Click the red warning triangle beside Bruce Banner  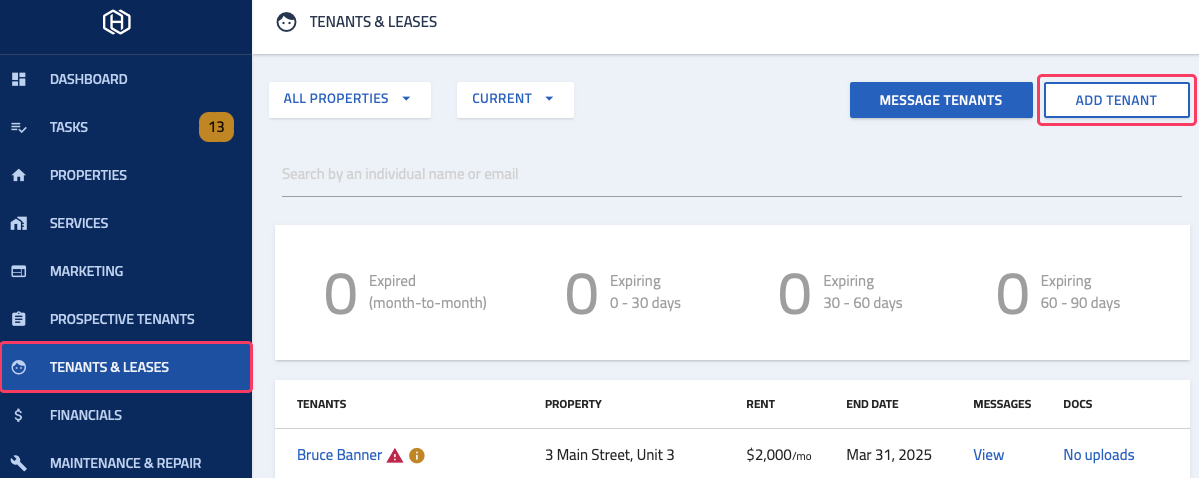pos(395,456)
